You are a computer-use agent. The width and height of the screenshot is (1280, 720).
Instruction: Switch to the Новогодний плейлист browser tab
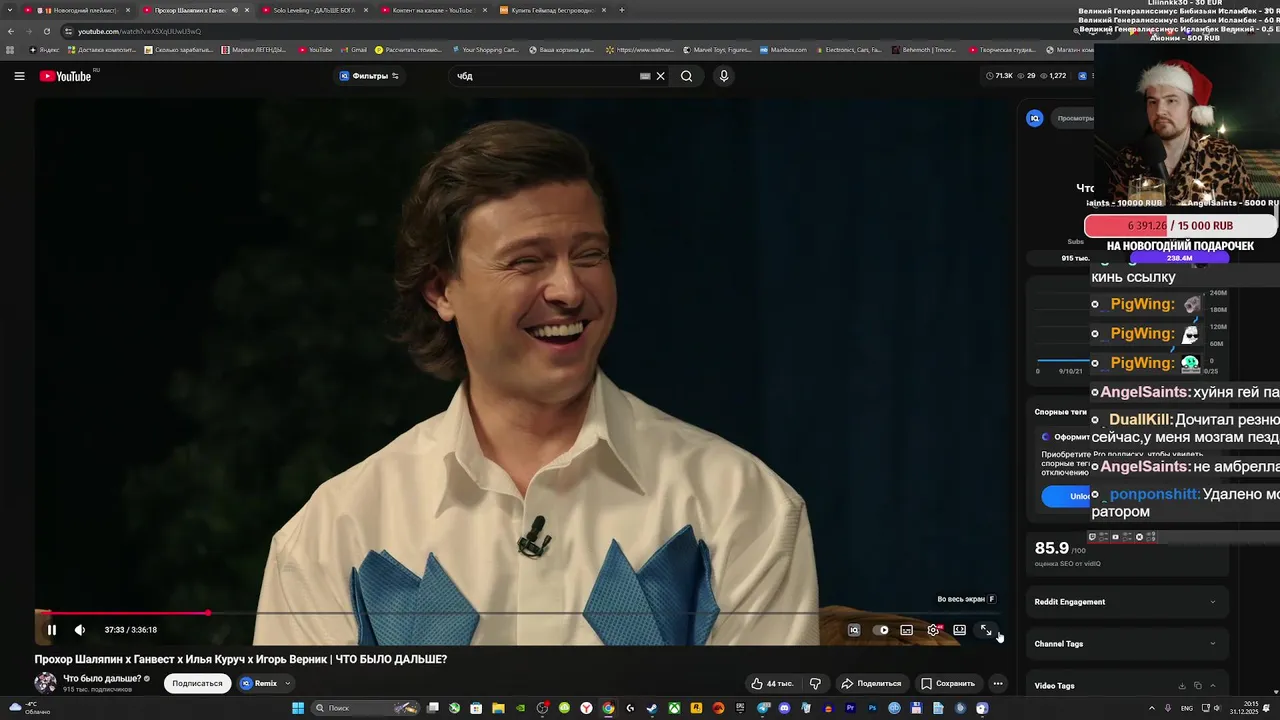(x=78, y=10)
